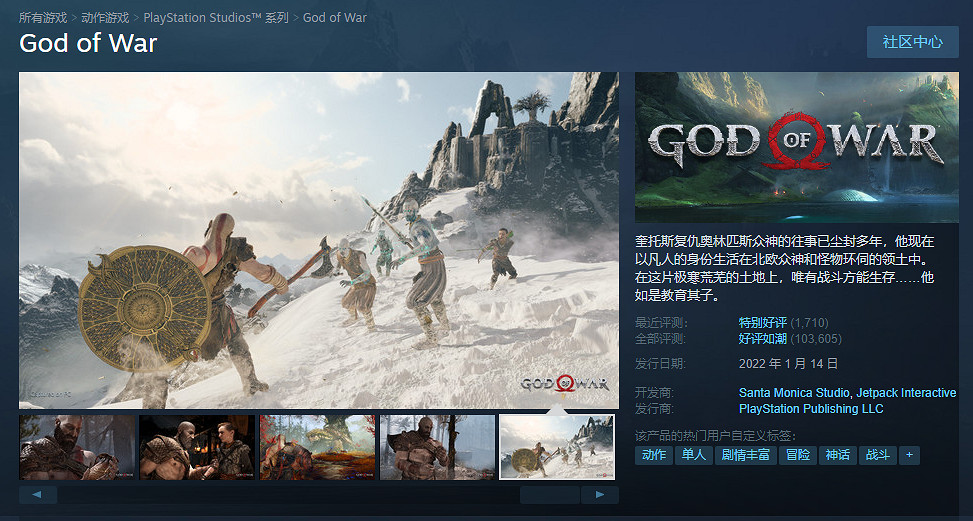This screenshot has height=521, width=973.
Task: Select the 剧情丰富 tag
Action: click(x=746, y=455)
